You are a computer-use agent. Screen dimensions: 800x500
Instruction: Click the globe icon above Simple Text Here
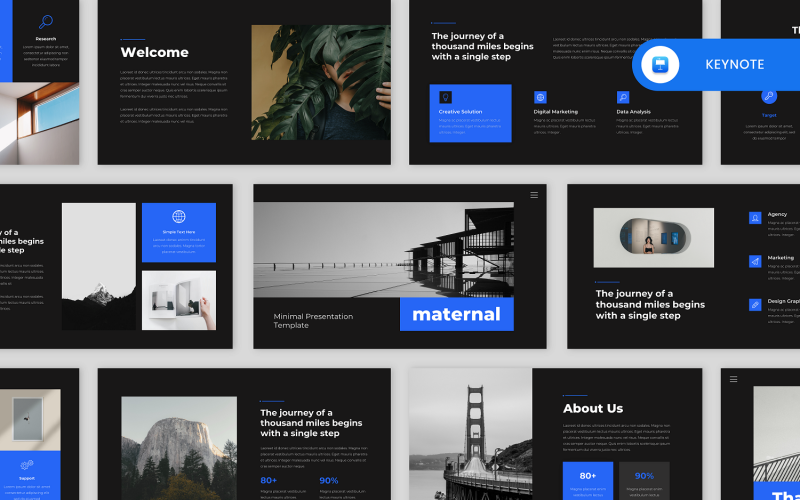click(179, 216)
